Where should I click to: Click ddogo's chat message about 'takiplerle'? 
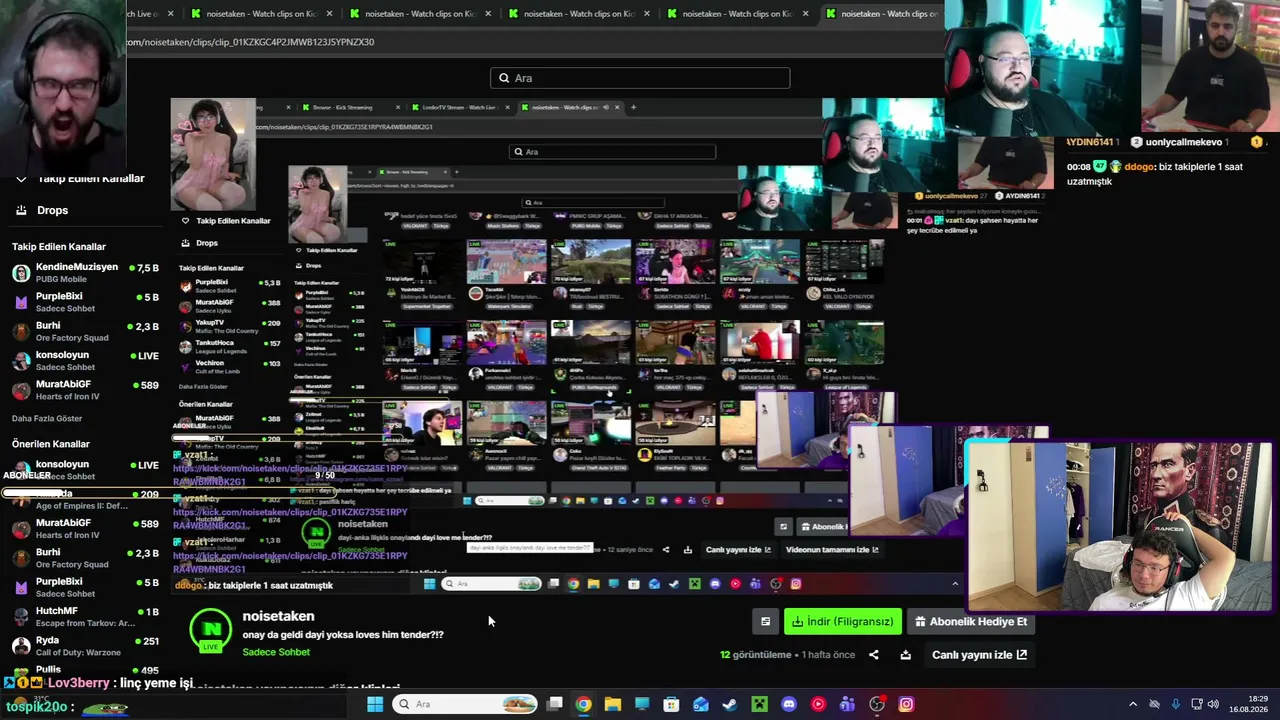tap(1155, 174)
